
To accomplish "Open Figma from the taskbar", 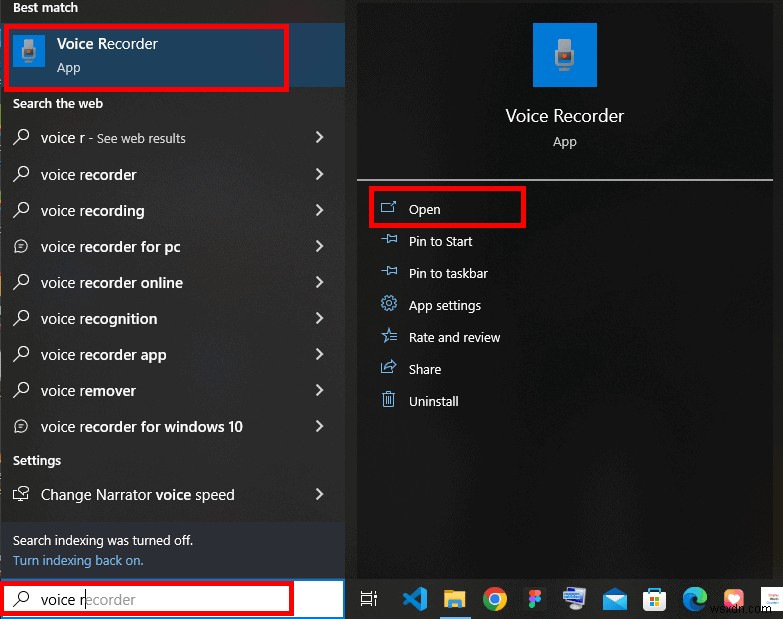I will [535, 599].
